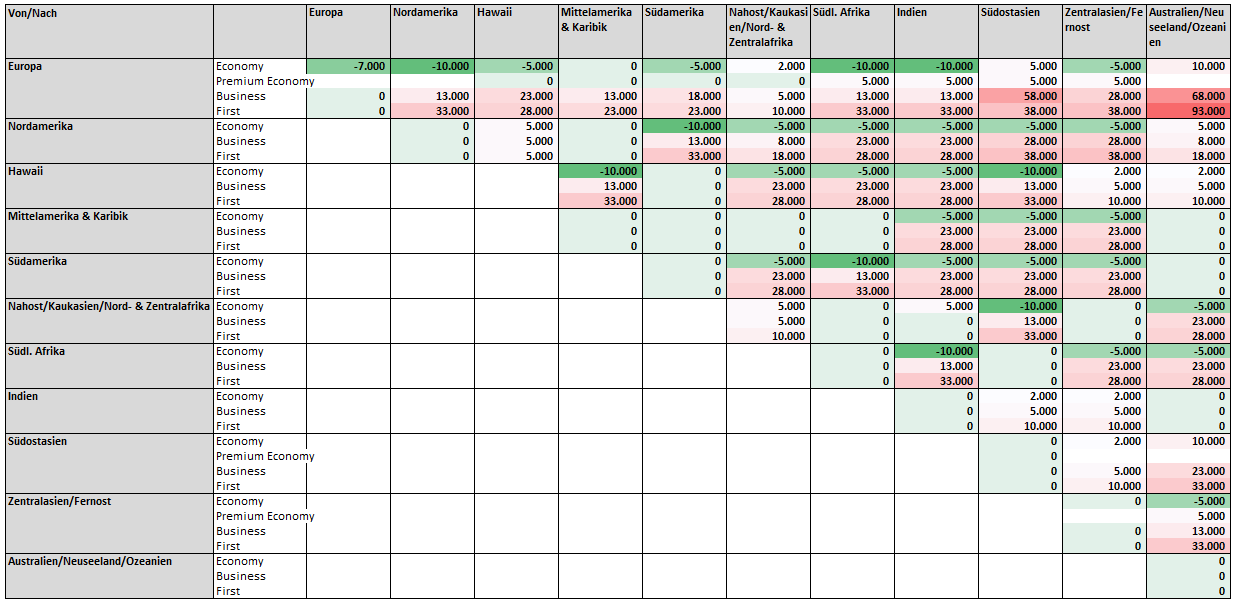Select the 58.000 cell
Viewport: 1236px width, 603px height.
(x=1020, y=96)
